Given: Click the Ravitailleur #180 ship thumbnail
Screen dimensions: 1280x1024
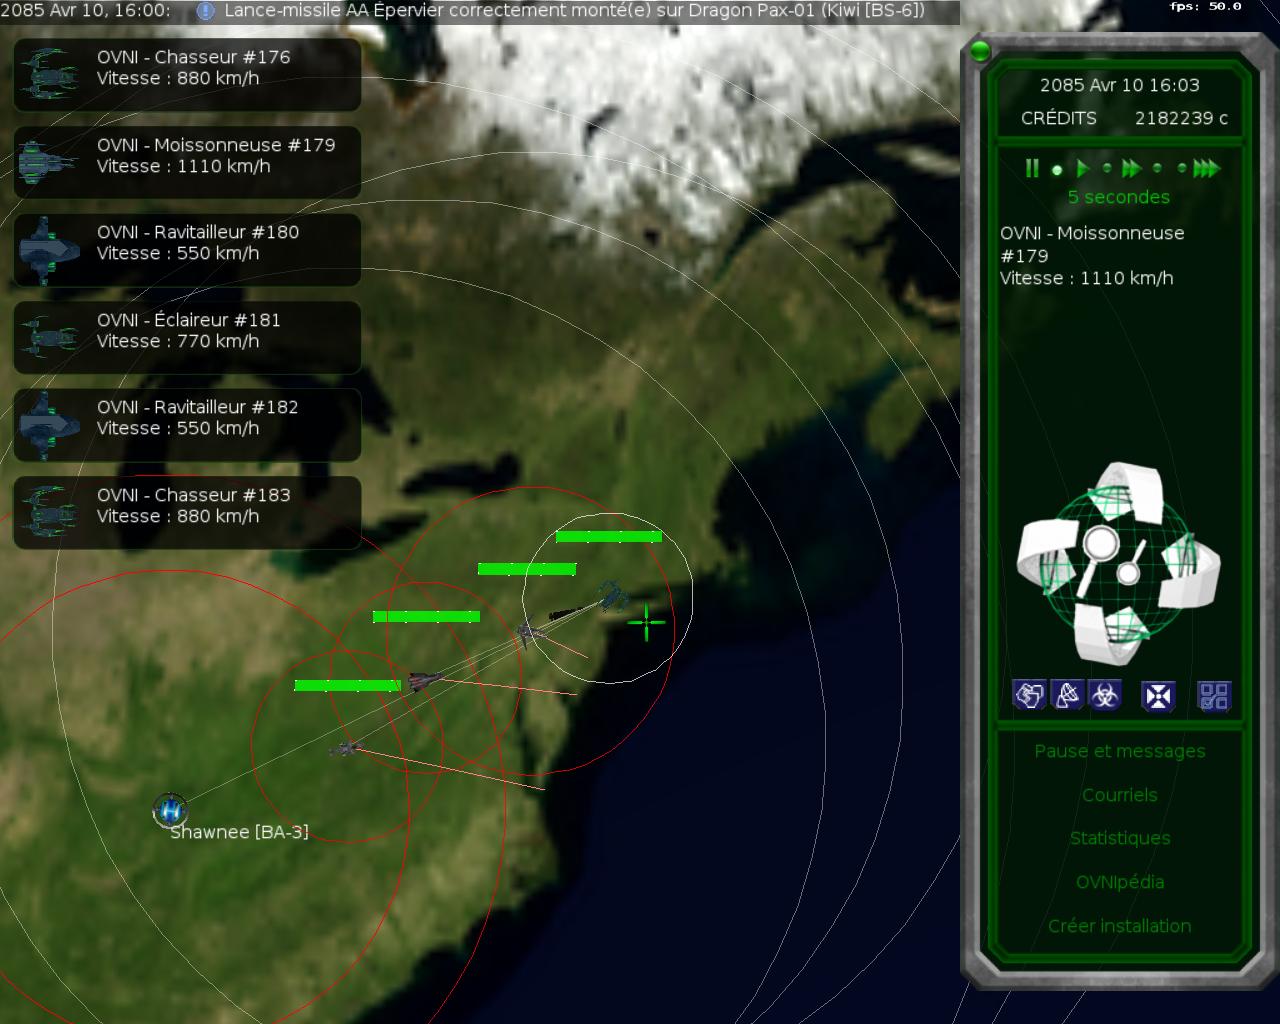Looking at the screenshot, I should (49, 249).
